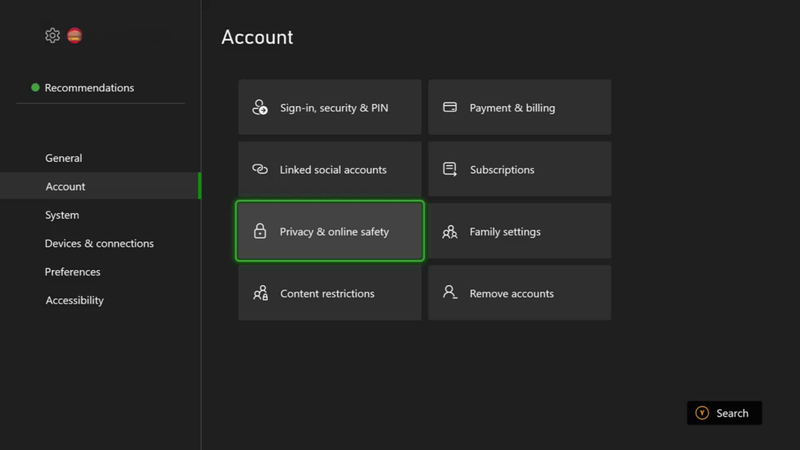Click the Y button icon beside Search
Screen dimensions: 800x450
tap(702, 413)
